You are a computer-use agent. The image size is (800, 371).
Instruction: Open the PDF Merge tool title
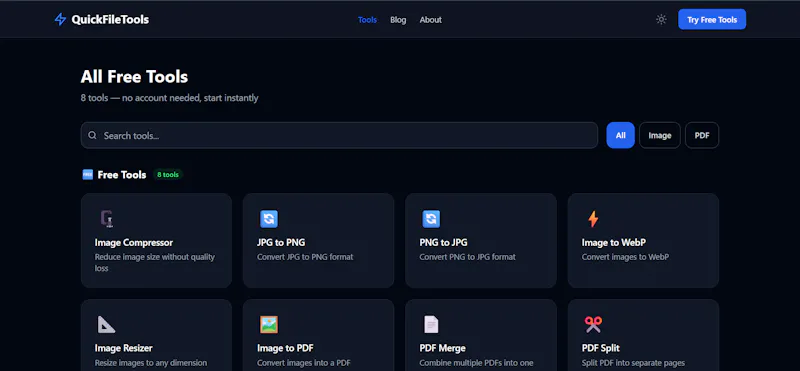coord(442,348)
